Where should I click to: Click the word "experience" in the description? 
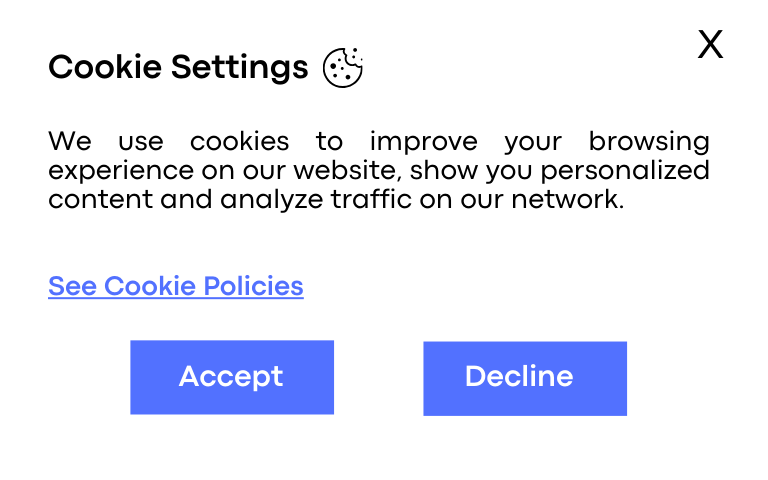click(x=121, y=172)
